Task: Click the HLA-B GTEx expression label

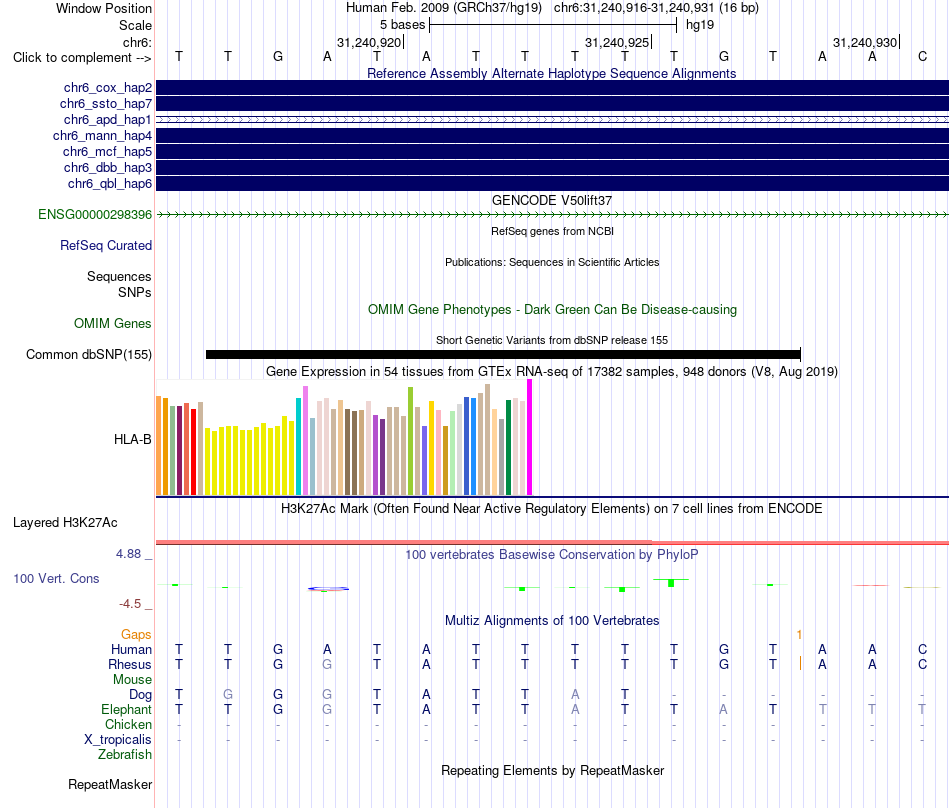Action: point(133,440)
